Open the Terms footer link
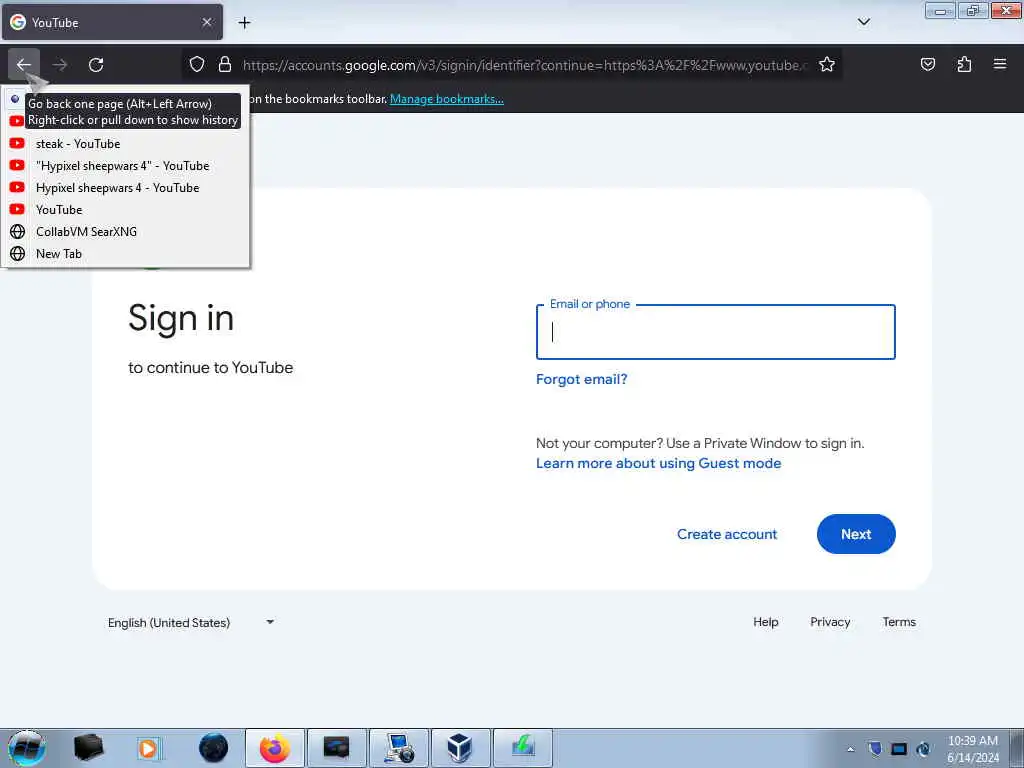The width and height of the screenshot is (1024, 768). (899, 622)
